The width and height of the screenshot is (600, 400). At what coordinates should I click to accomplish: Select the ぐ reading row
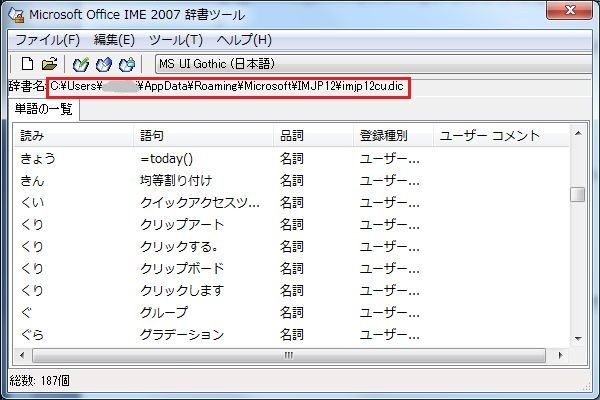click(26, 312)
